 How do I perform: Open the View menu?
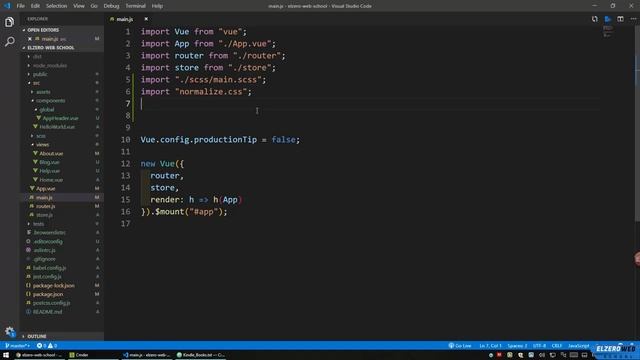[x=79, y=6]
